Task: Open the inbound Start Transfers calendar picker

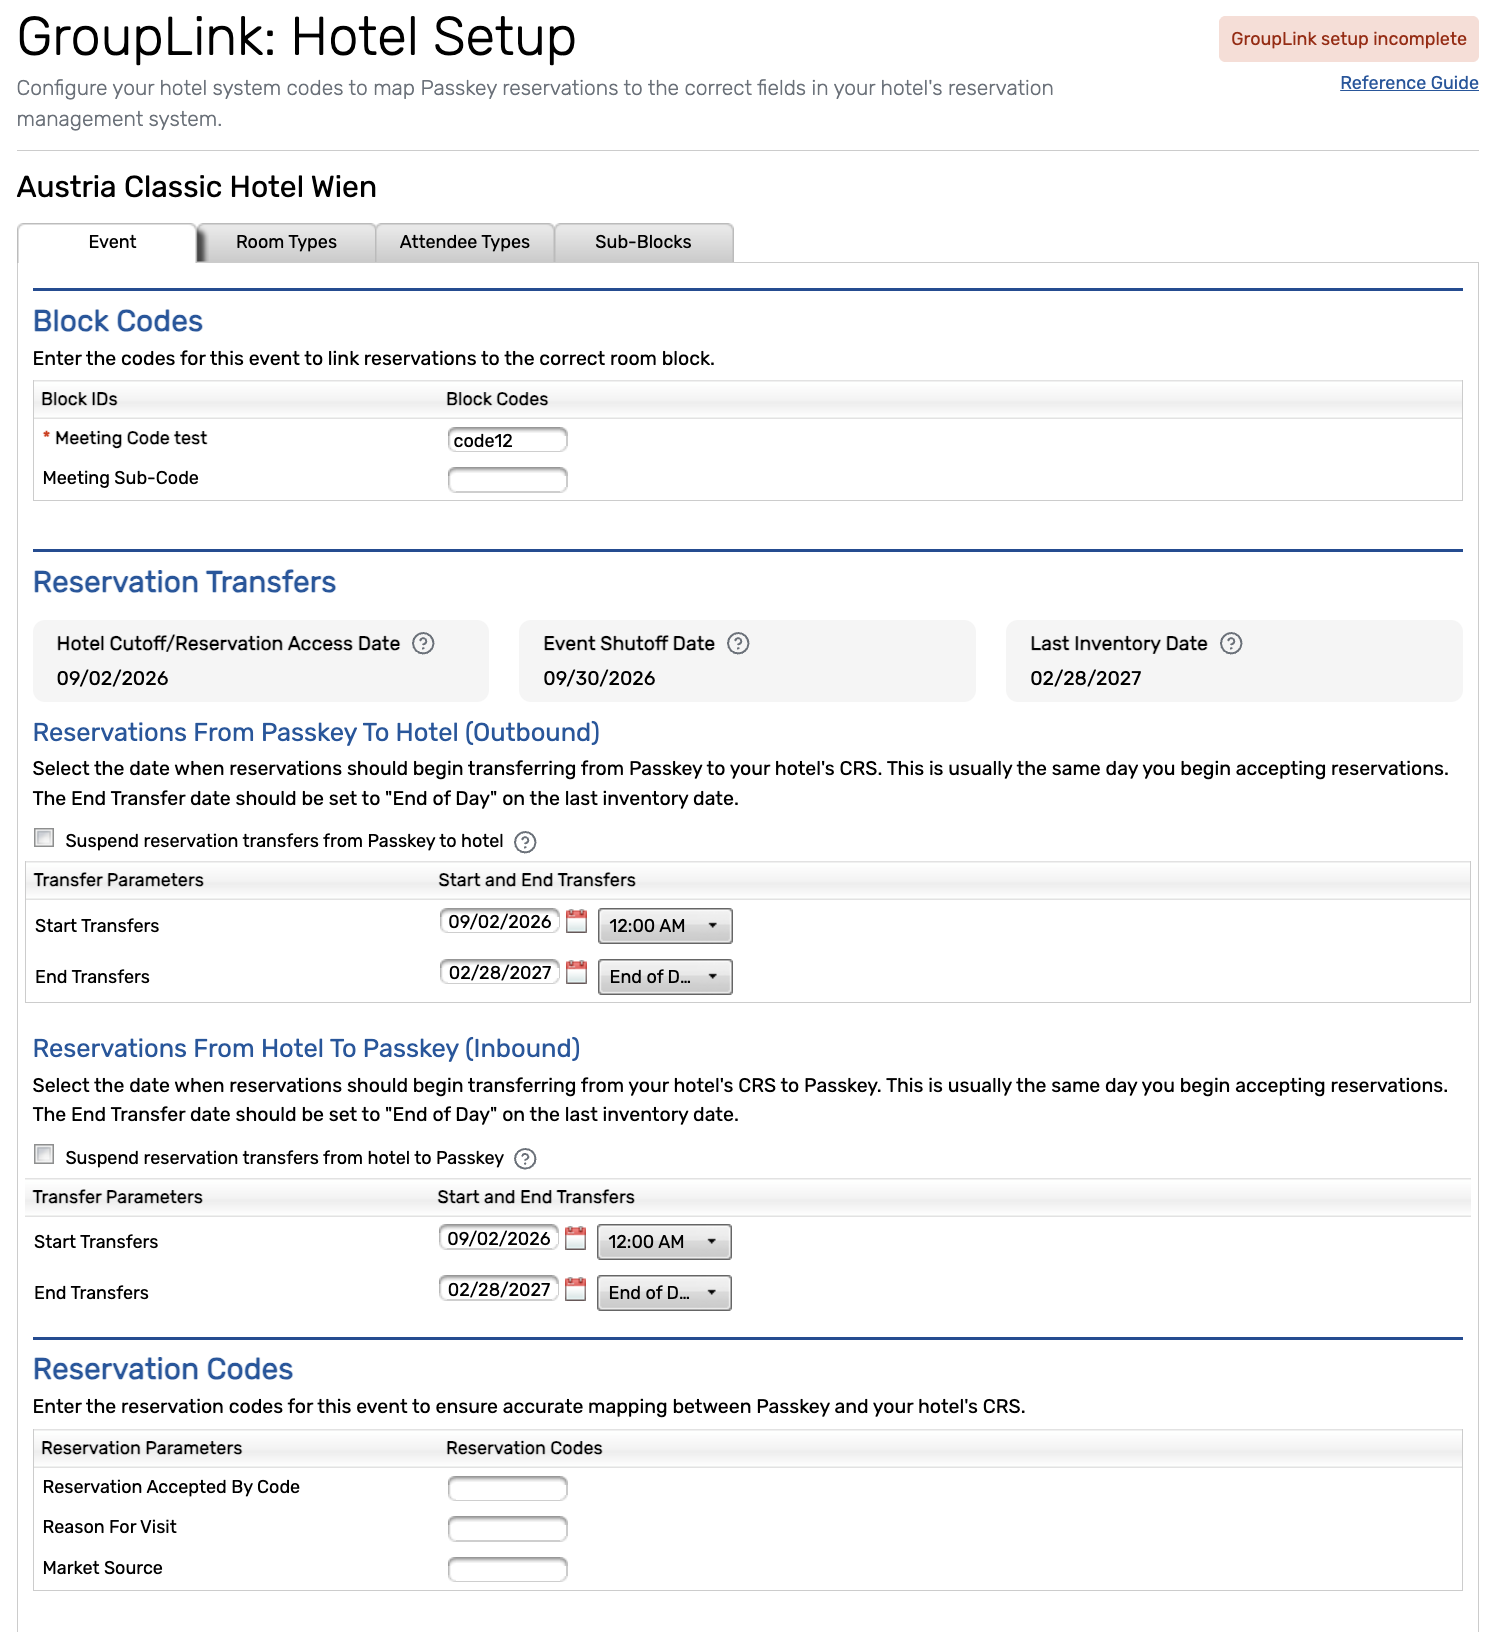Action: click(576, 1238)
